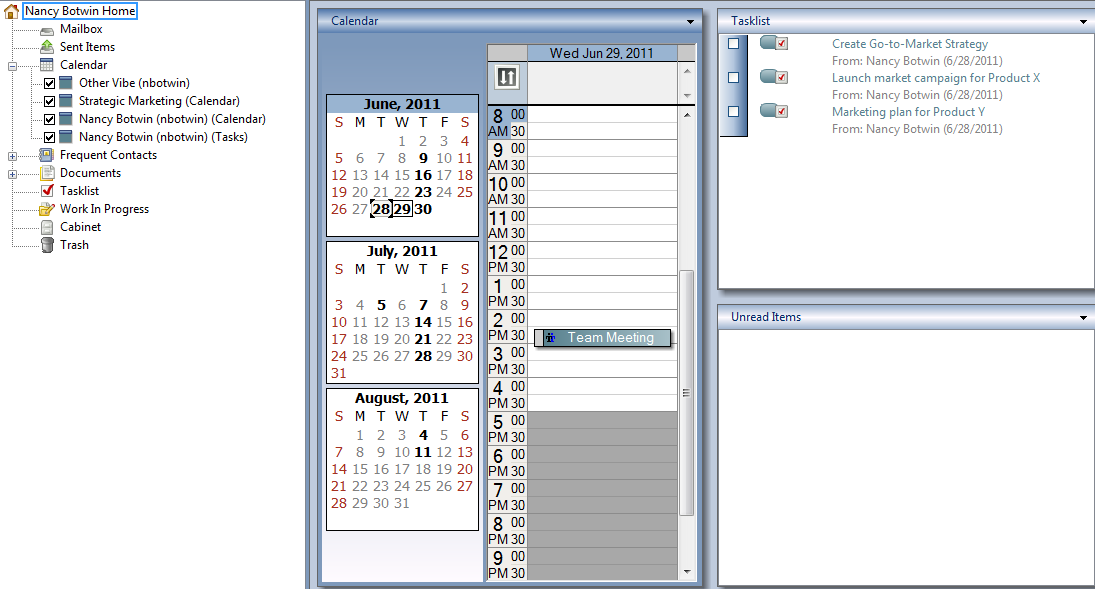Open the Team Meeting appointment

click(x=603, y=338)
